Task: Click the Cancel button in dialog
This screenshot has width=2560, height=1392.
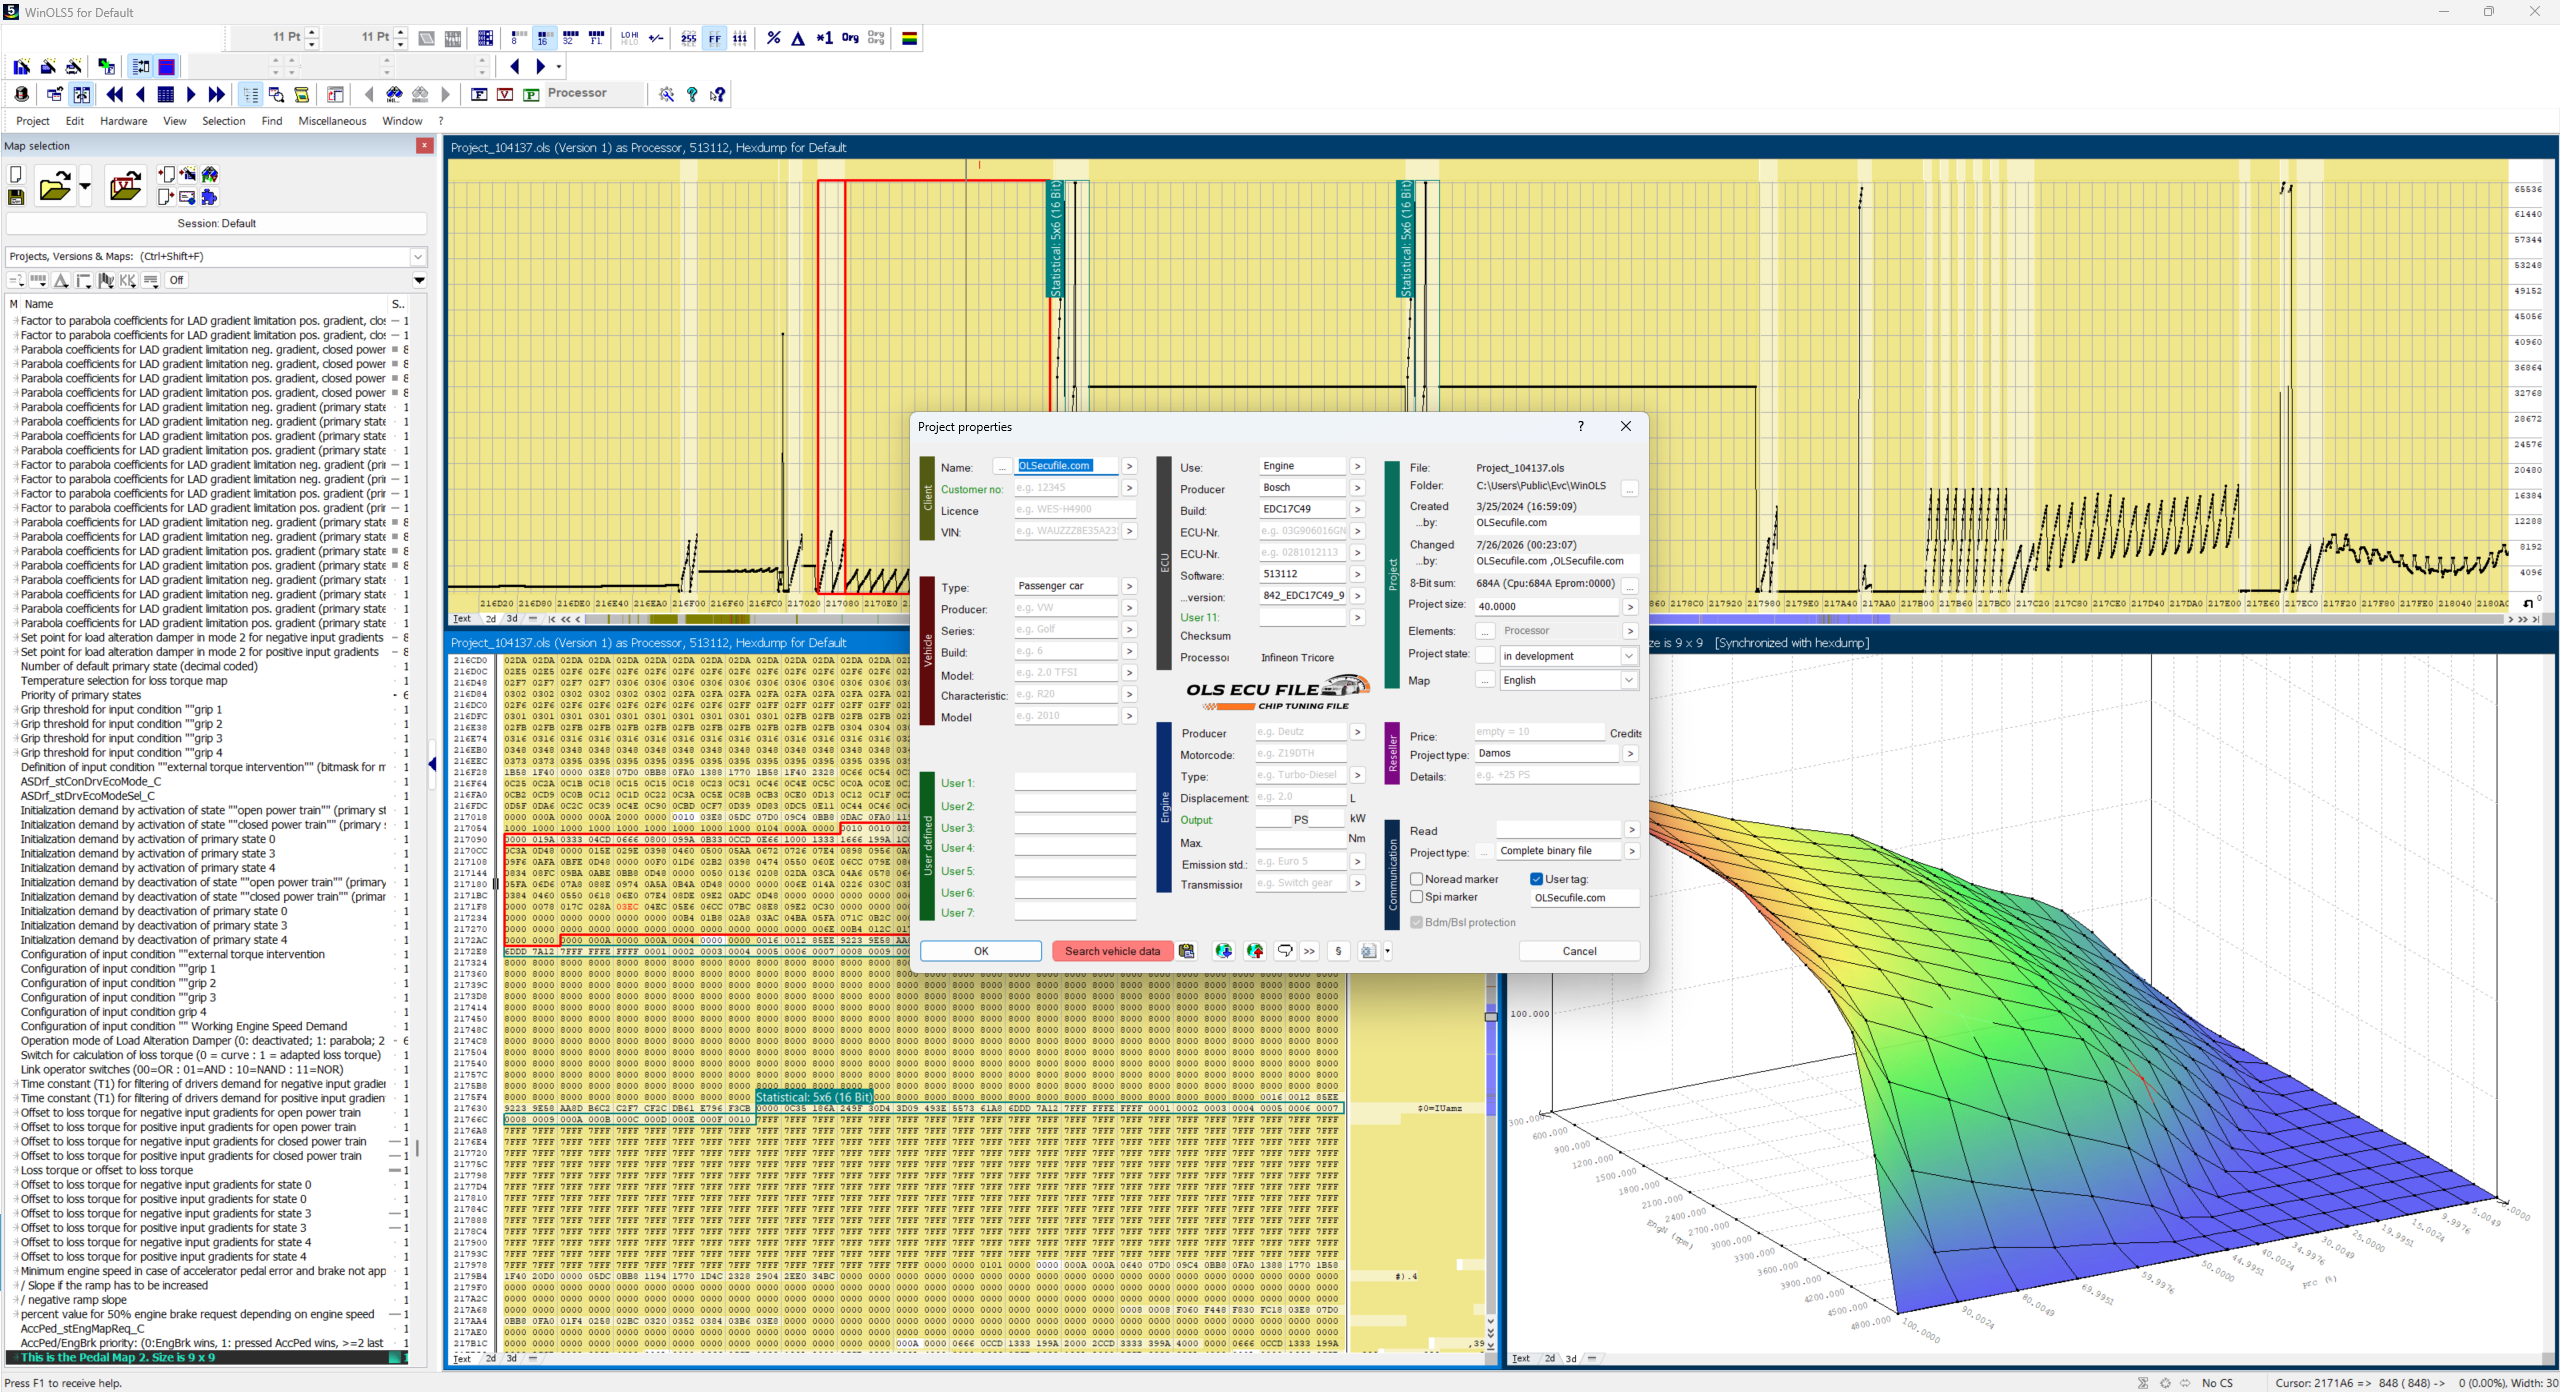Action: pos(1579,951)
